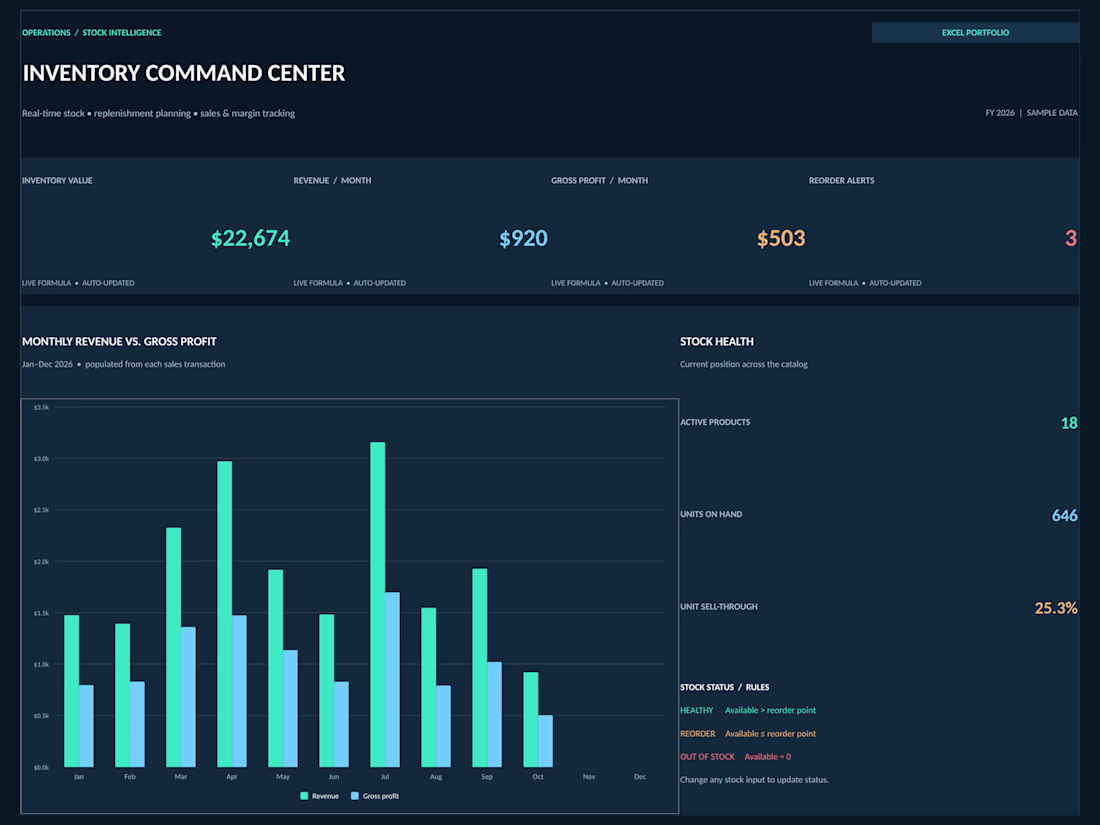This screenshot has width=1100, height=825.
Task: Click the OPERATIONS breadcrumb
Action: click(x=46, y=33)
